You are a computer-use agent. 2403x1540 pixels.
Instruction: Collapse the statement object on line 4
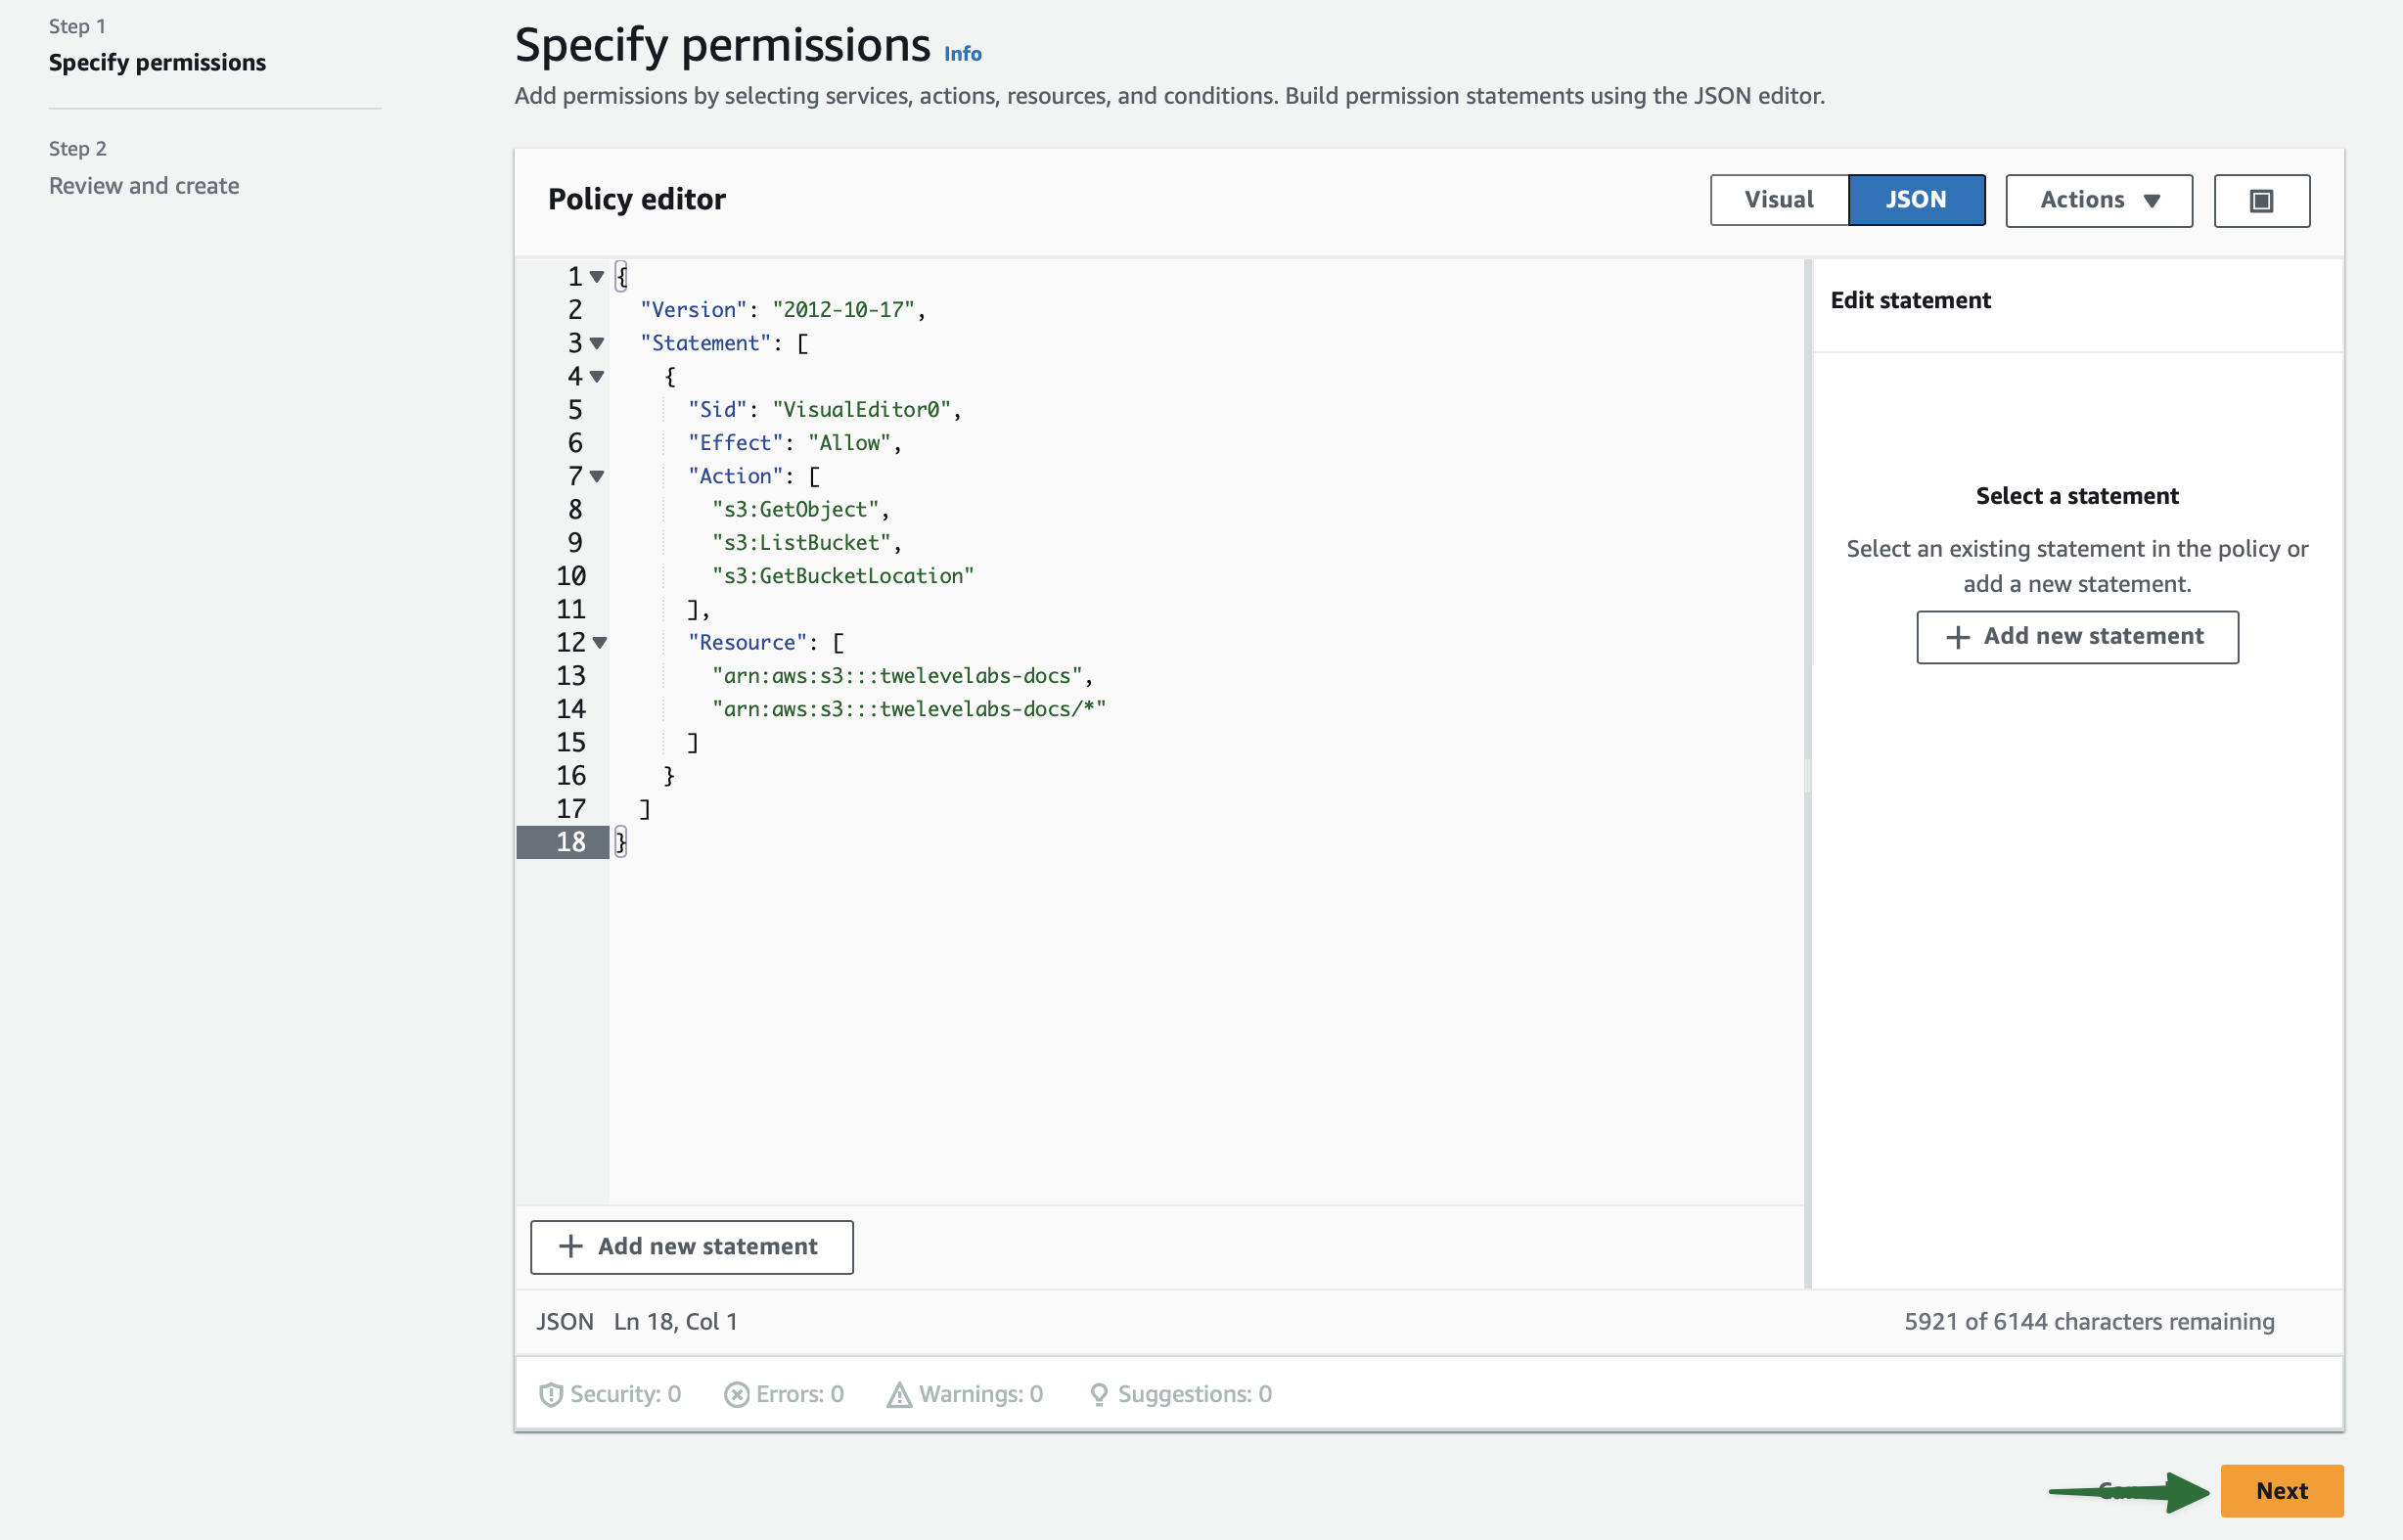click(597, 377)
